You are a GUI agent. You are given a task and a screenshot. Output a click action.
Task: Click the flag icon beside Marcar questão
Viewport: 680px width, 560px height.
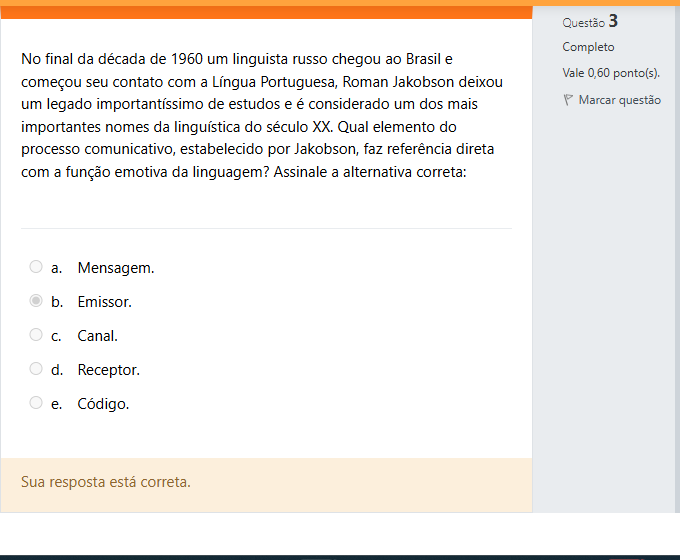point(568,100)
